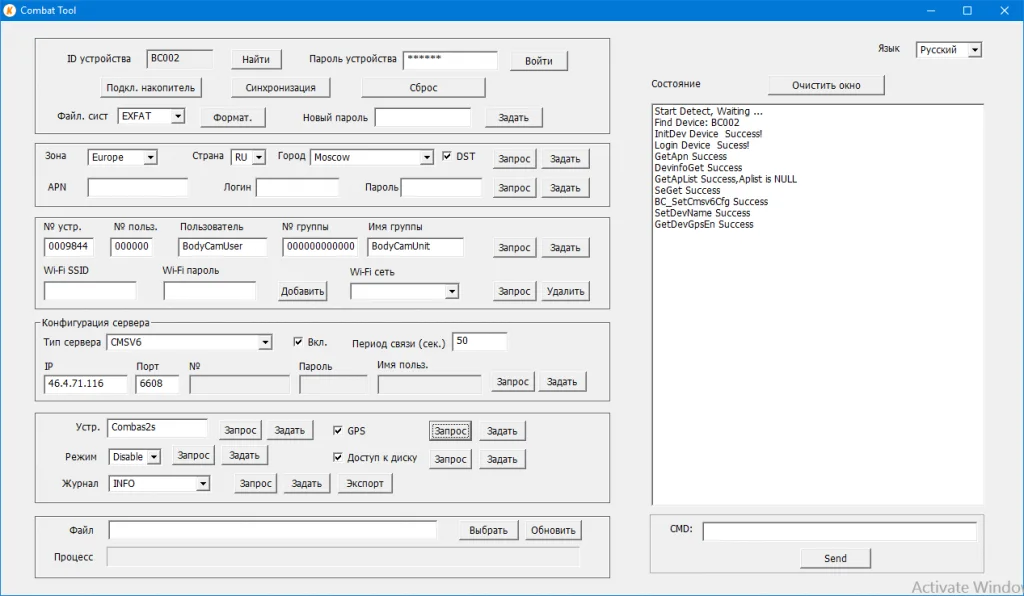Click the Экспорт log button
The image size is (1024, 596).
364,484
